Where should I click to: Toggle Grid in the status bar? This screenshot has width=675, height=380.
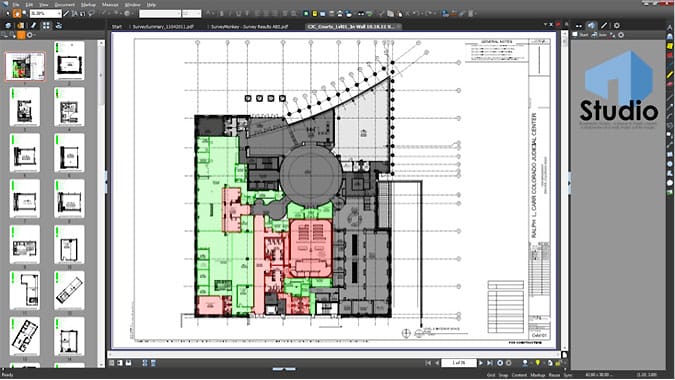491,375
